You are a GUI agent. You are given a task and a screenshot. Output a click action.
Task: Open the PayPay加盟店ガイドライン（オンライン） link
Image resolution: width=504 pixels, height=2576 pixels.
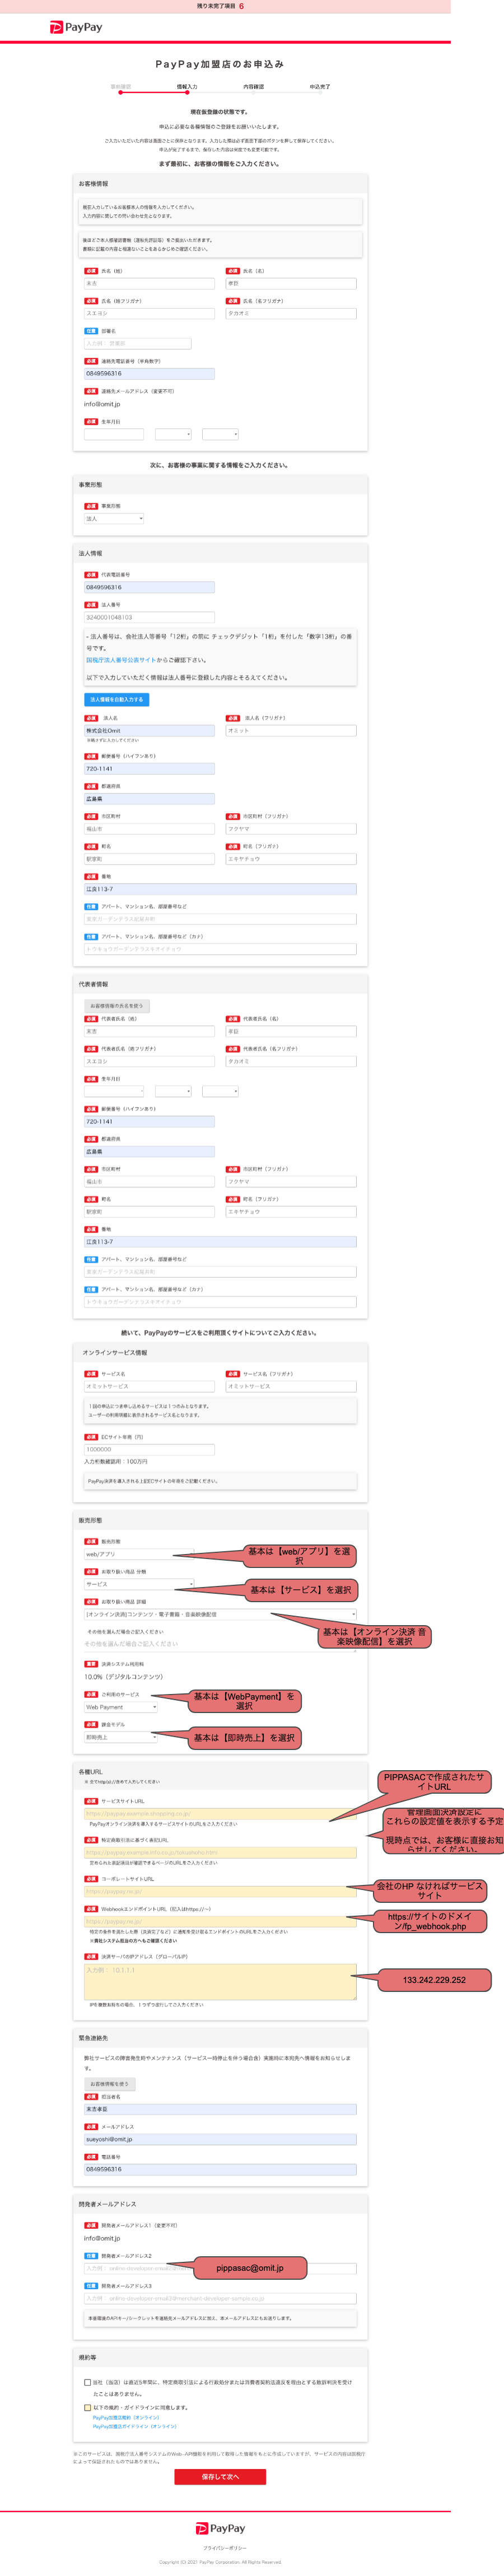[x=135, y=2427]
